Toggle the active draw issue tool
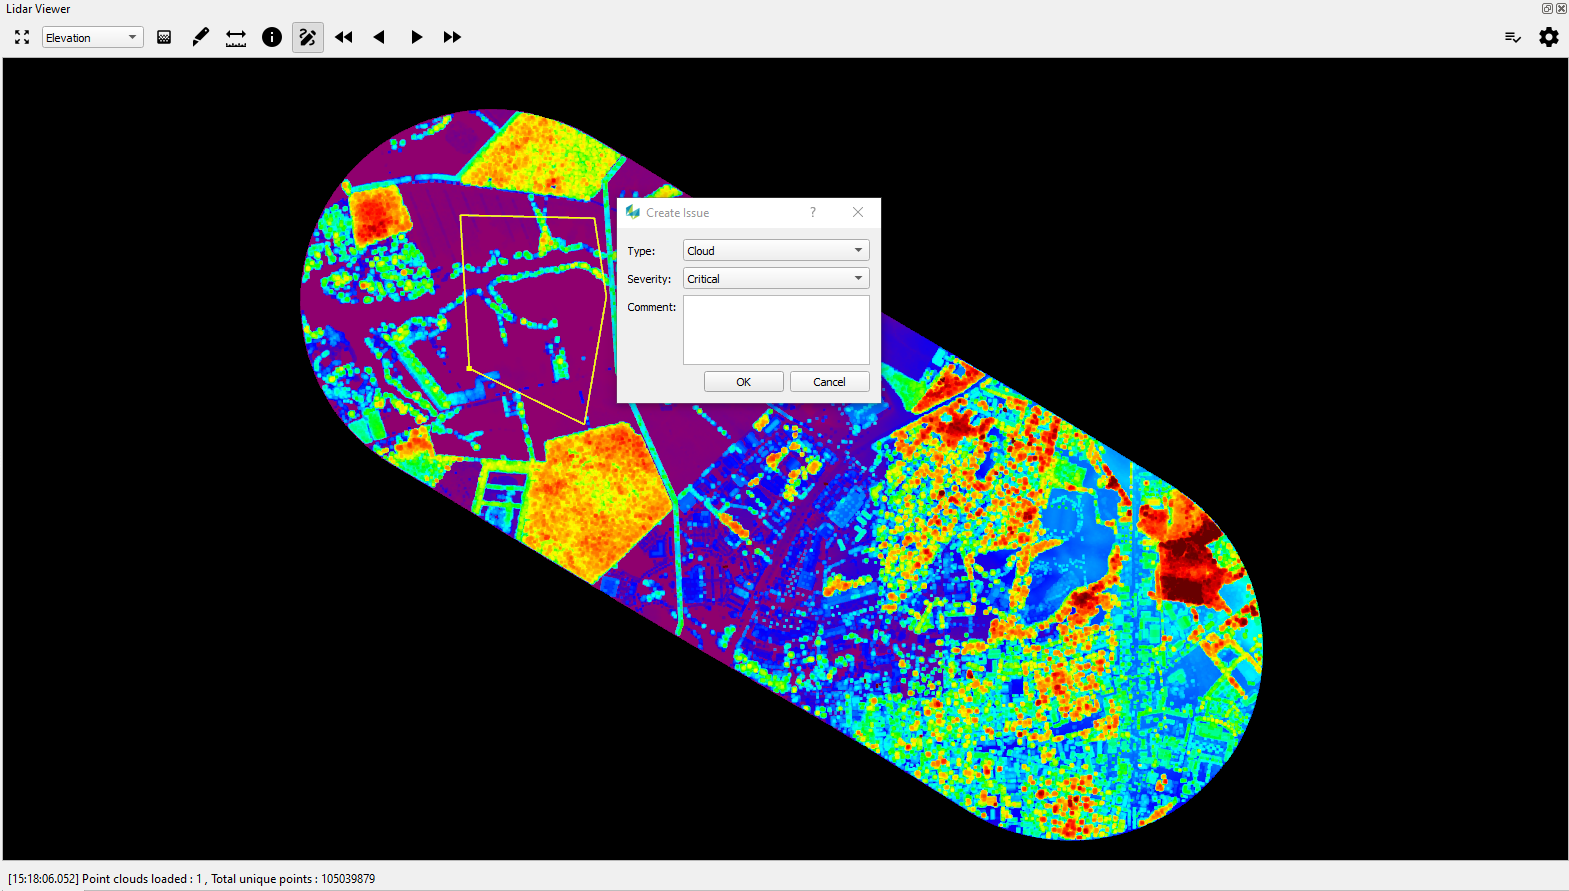 point(308,37)
